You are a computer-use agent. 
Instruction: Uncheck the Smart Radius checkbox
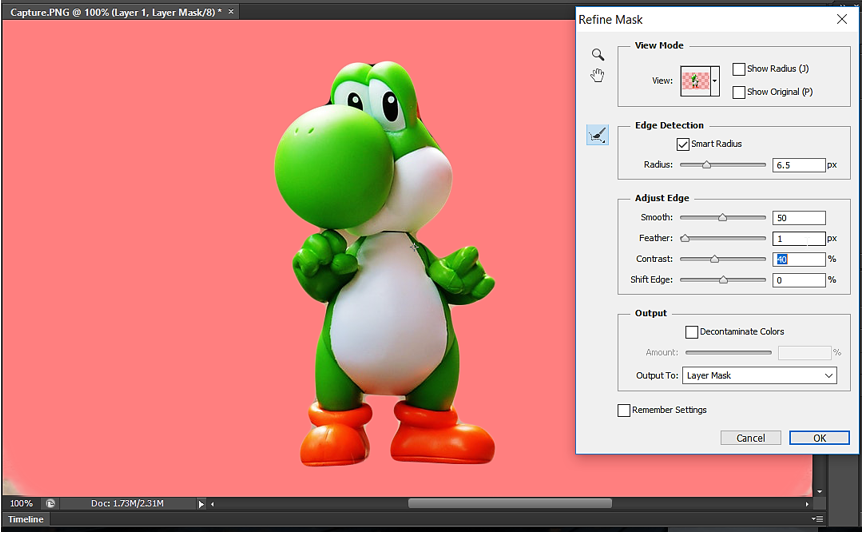pos(683,144)
